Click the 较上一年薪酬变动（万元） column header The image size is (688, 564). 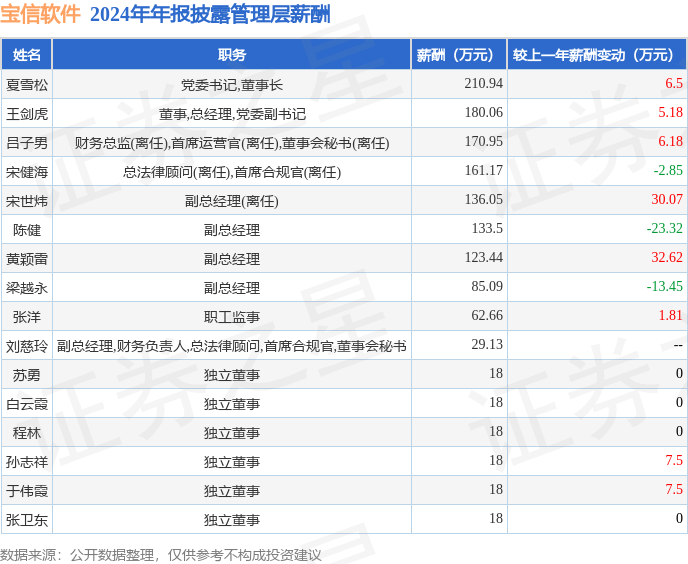[597, 55]
